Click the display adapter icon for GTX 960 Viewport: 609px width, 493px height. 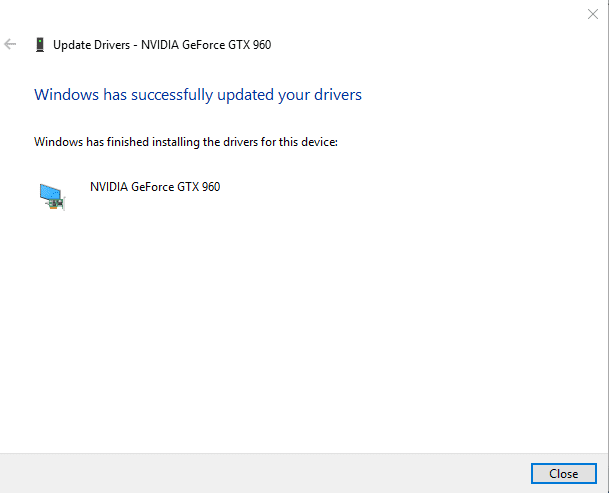[50, 195]
